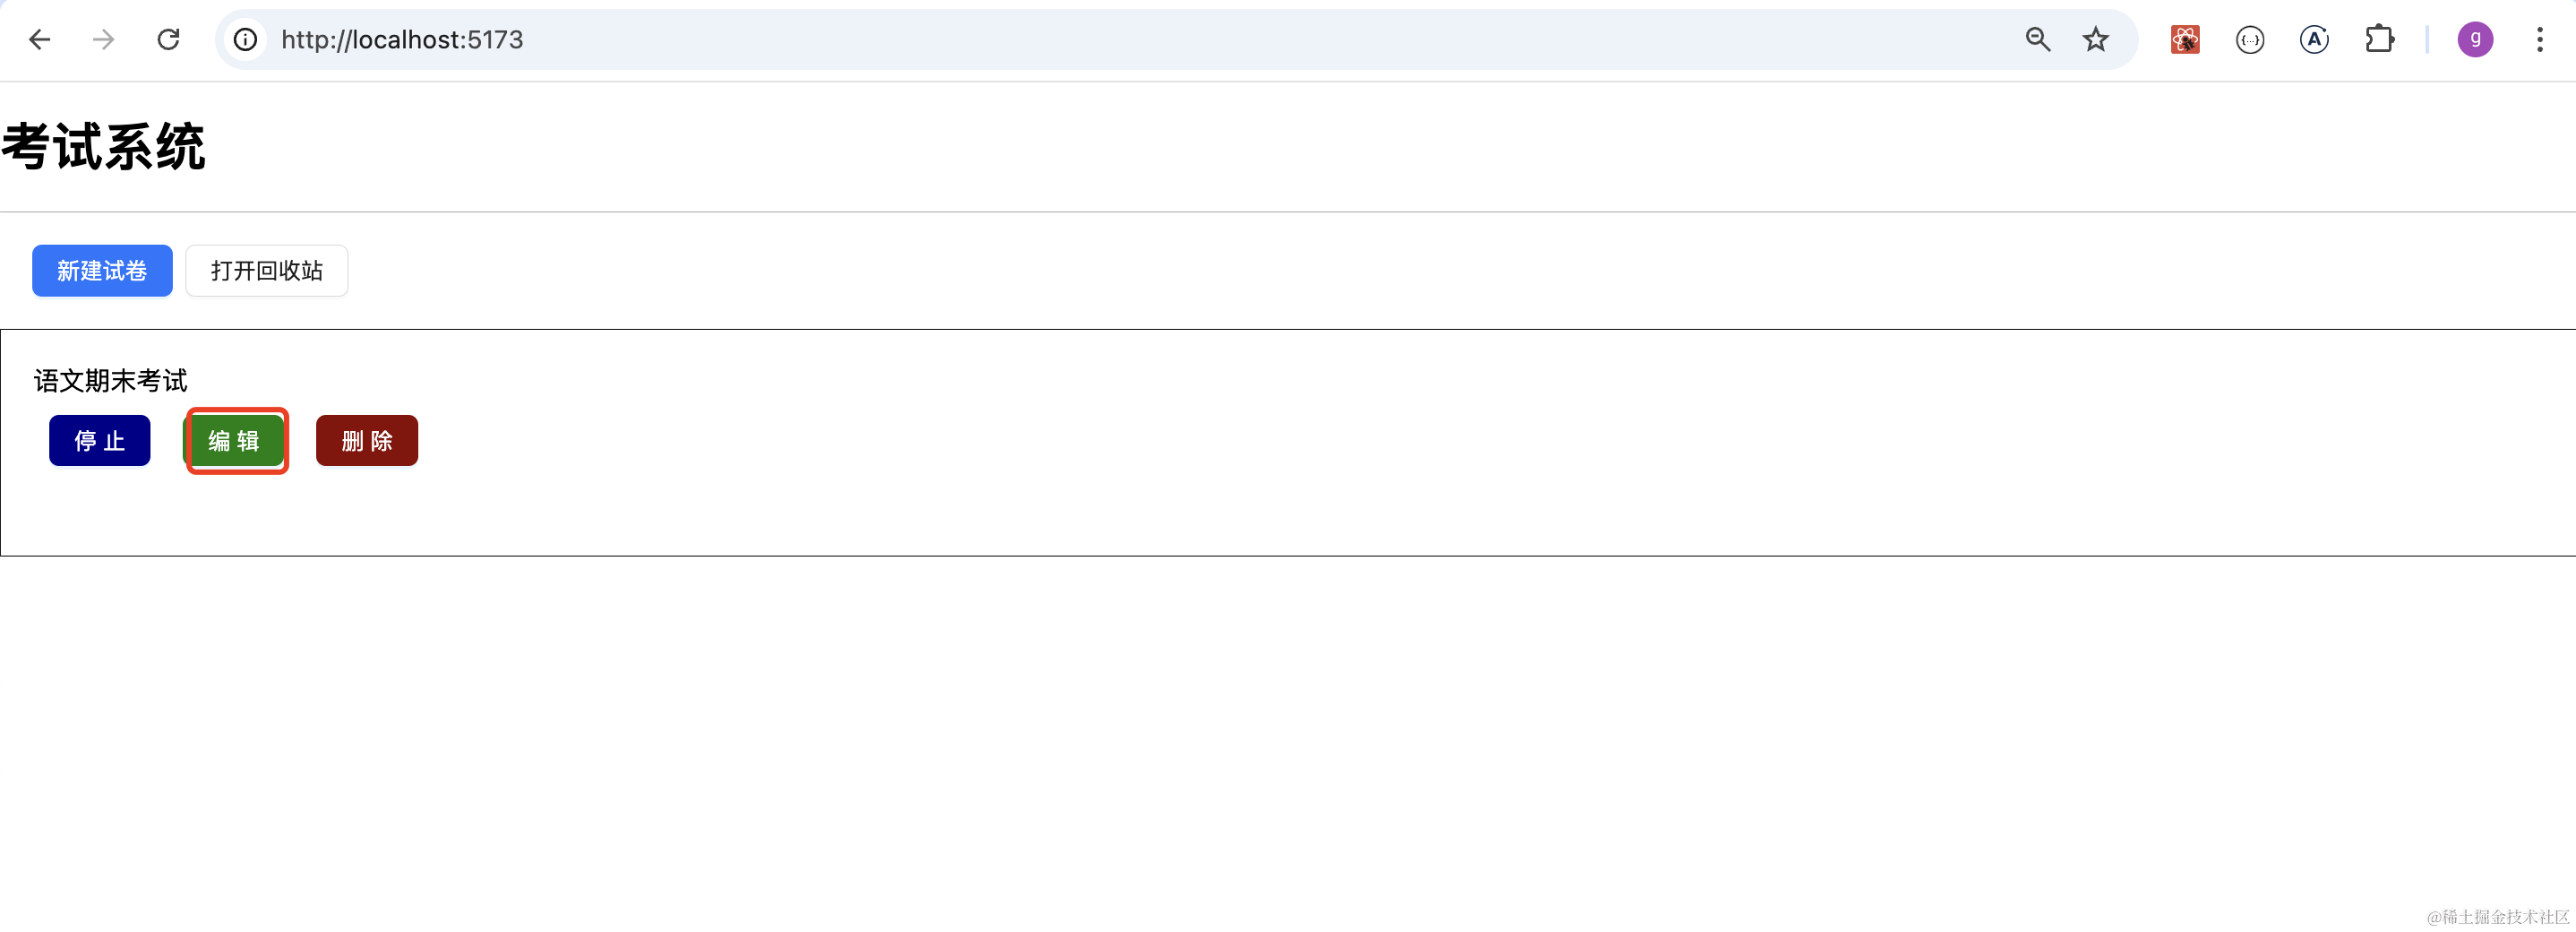Screen dimensions: 2576x932
Task: Click the 语文期末考试 exam title
Action: click(x=111, y=381)
